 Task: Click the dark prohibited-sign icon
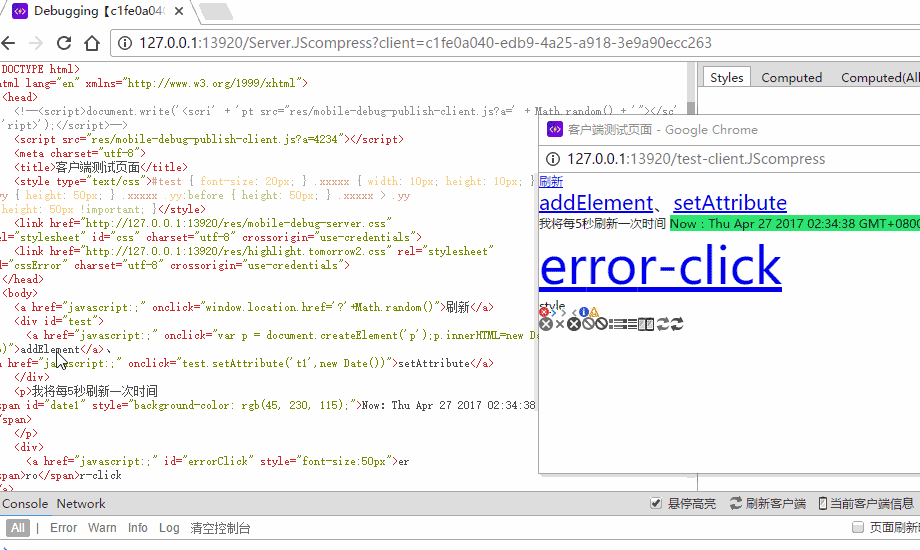601,323
